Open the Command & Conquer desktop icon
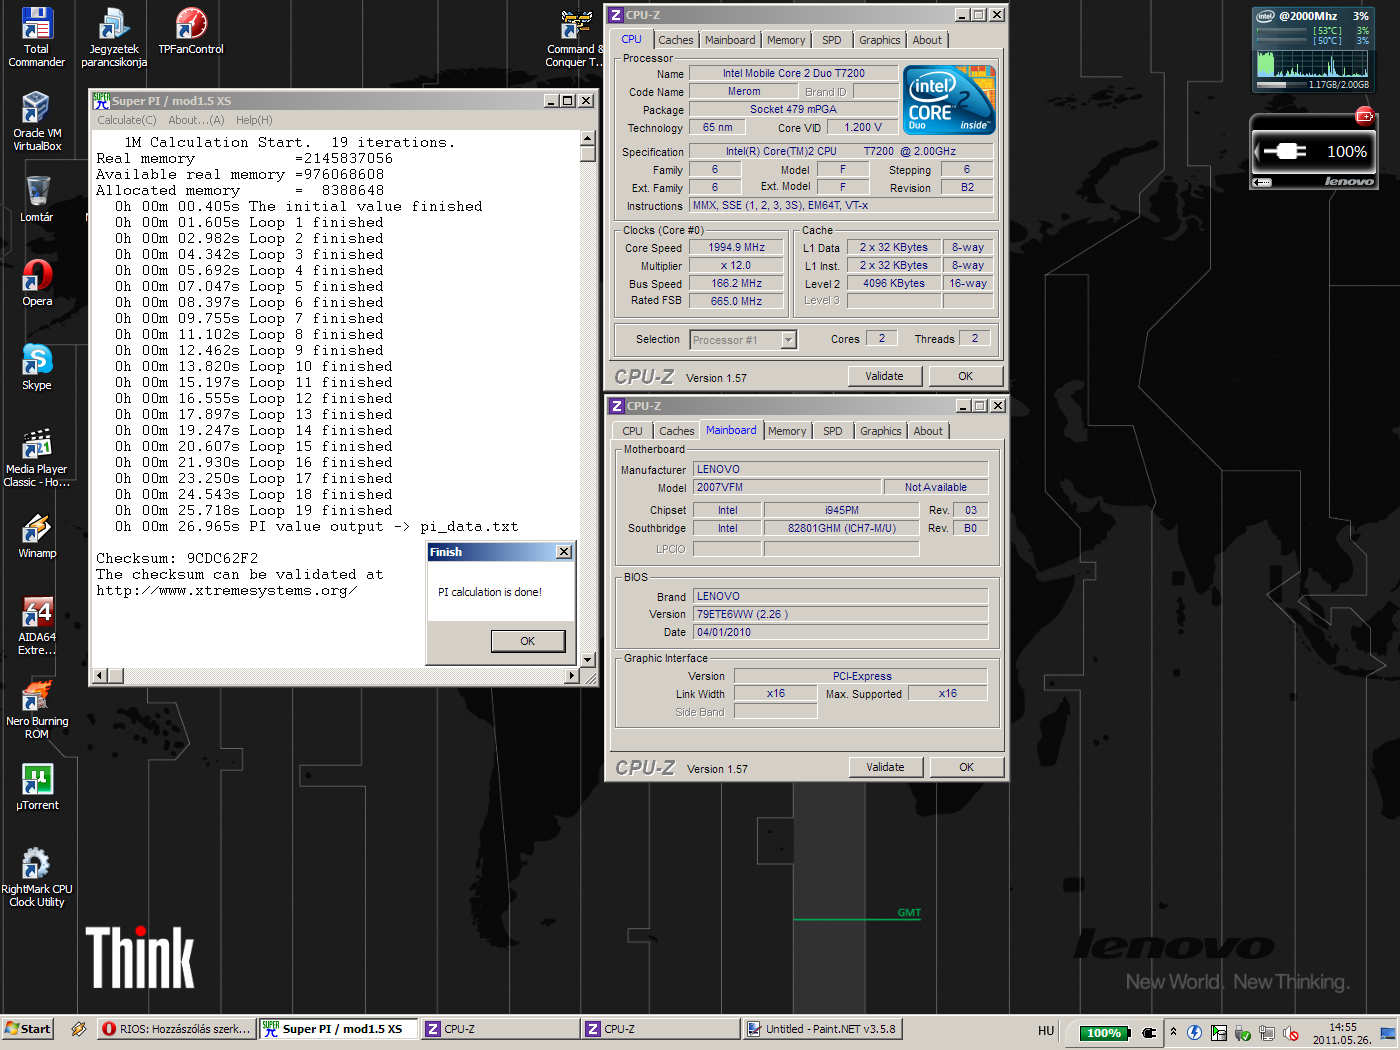Viewport: 1400px width, 1050px height. point(574,37)
